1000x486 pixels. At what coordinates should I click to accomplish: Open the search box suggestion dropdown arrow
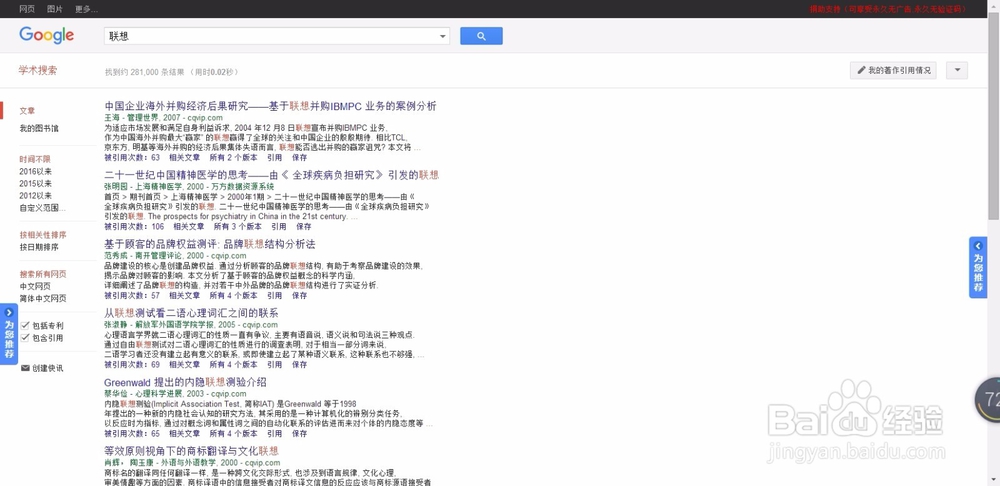(443, 36)
